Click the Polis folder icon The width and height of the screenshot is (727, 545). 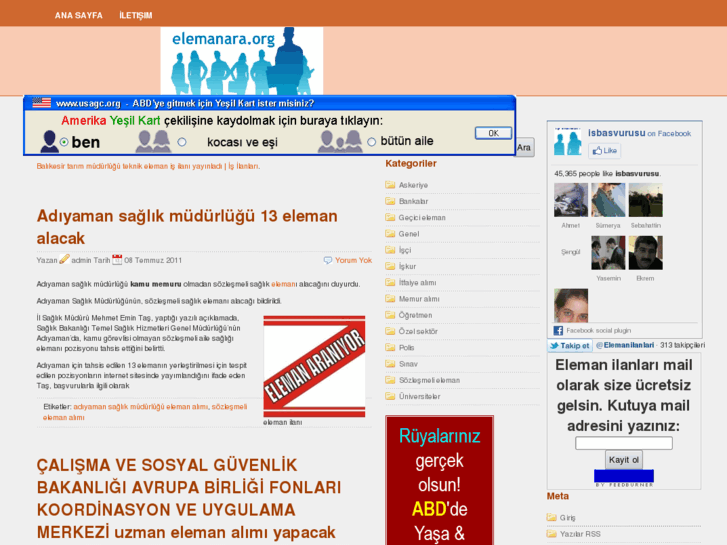pyautogui.click(x=390, y=347)
